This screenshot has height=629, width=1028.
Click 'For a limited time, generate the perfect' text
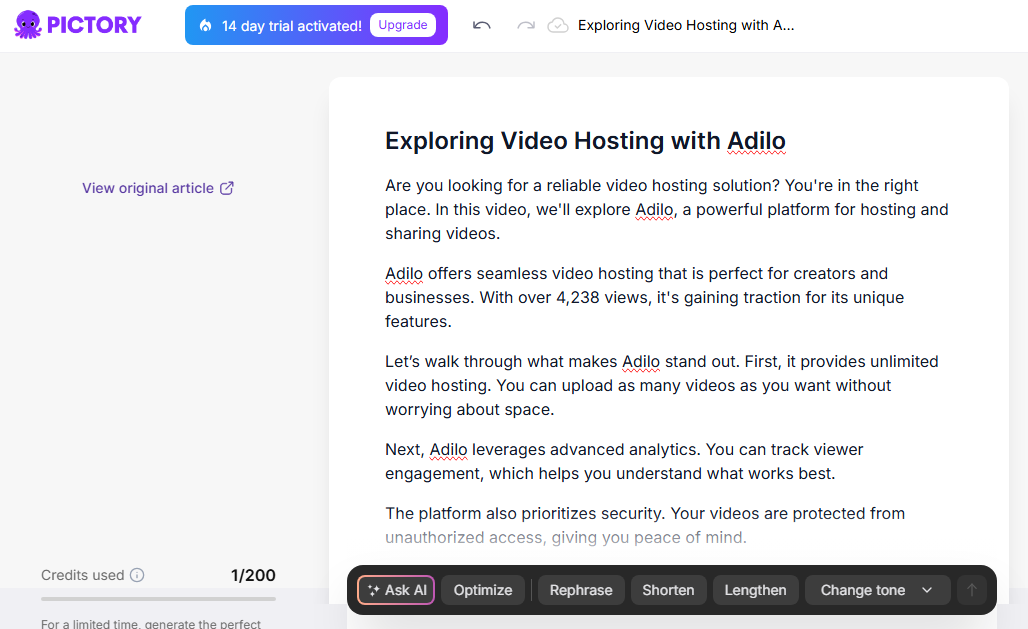tap(151, 623)
